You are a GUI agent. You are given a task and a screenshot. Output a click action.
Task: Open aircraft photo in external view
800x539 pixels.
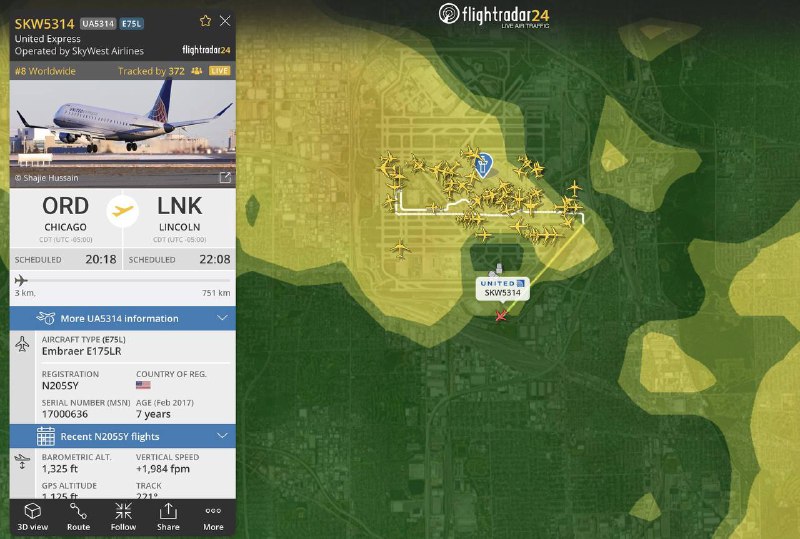225,177
